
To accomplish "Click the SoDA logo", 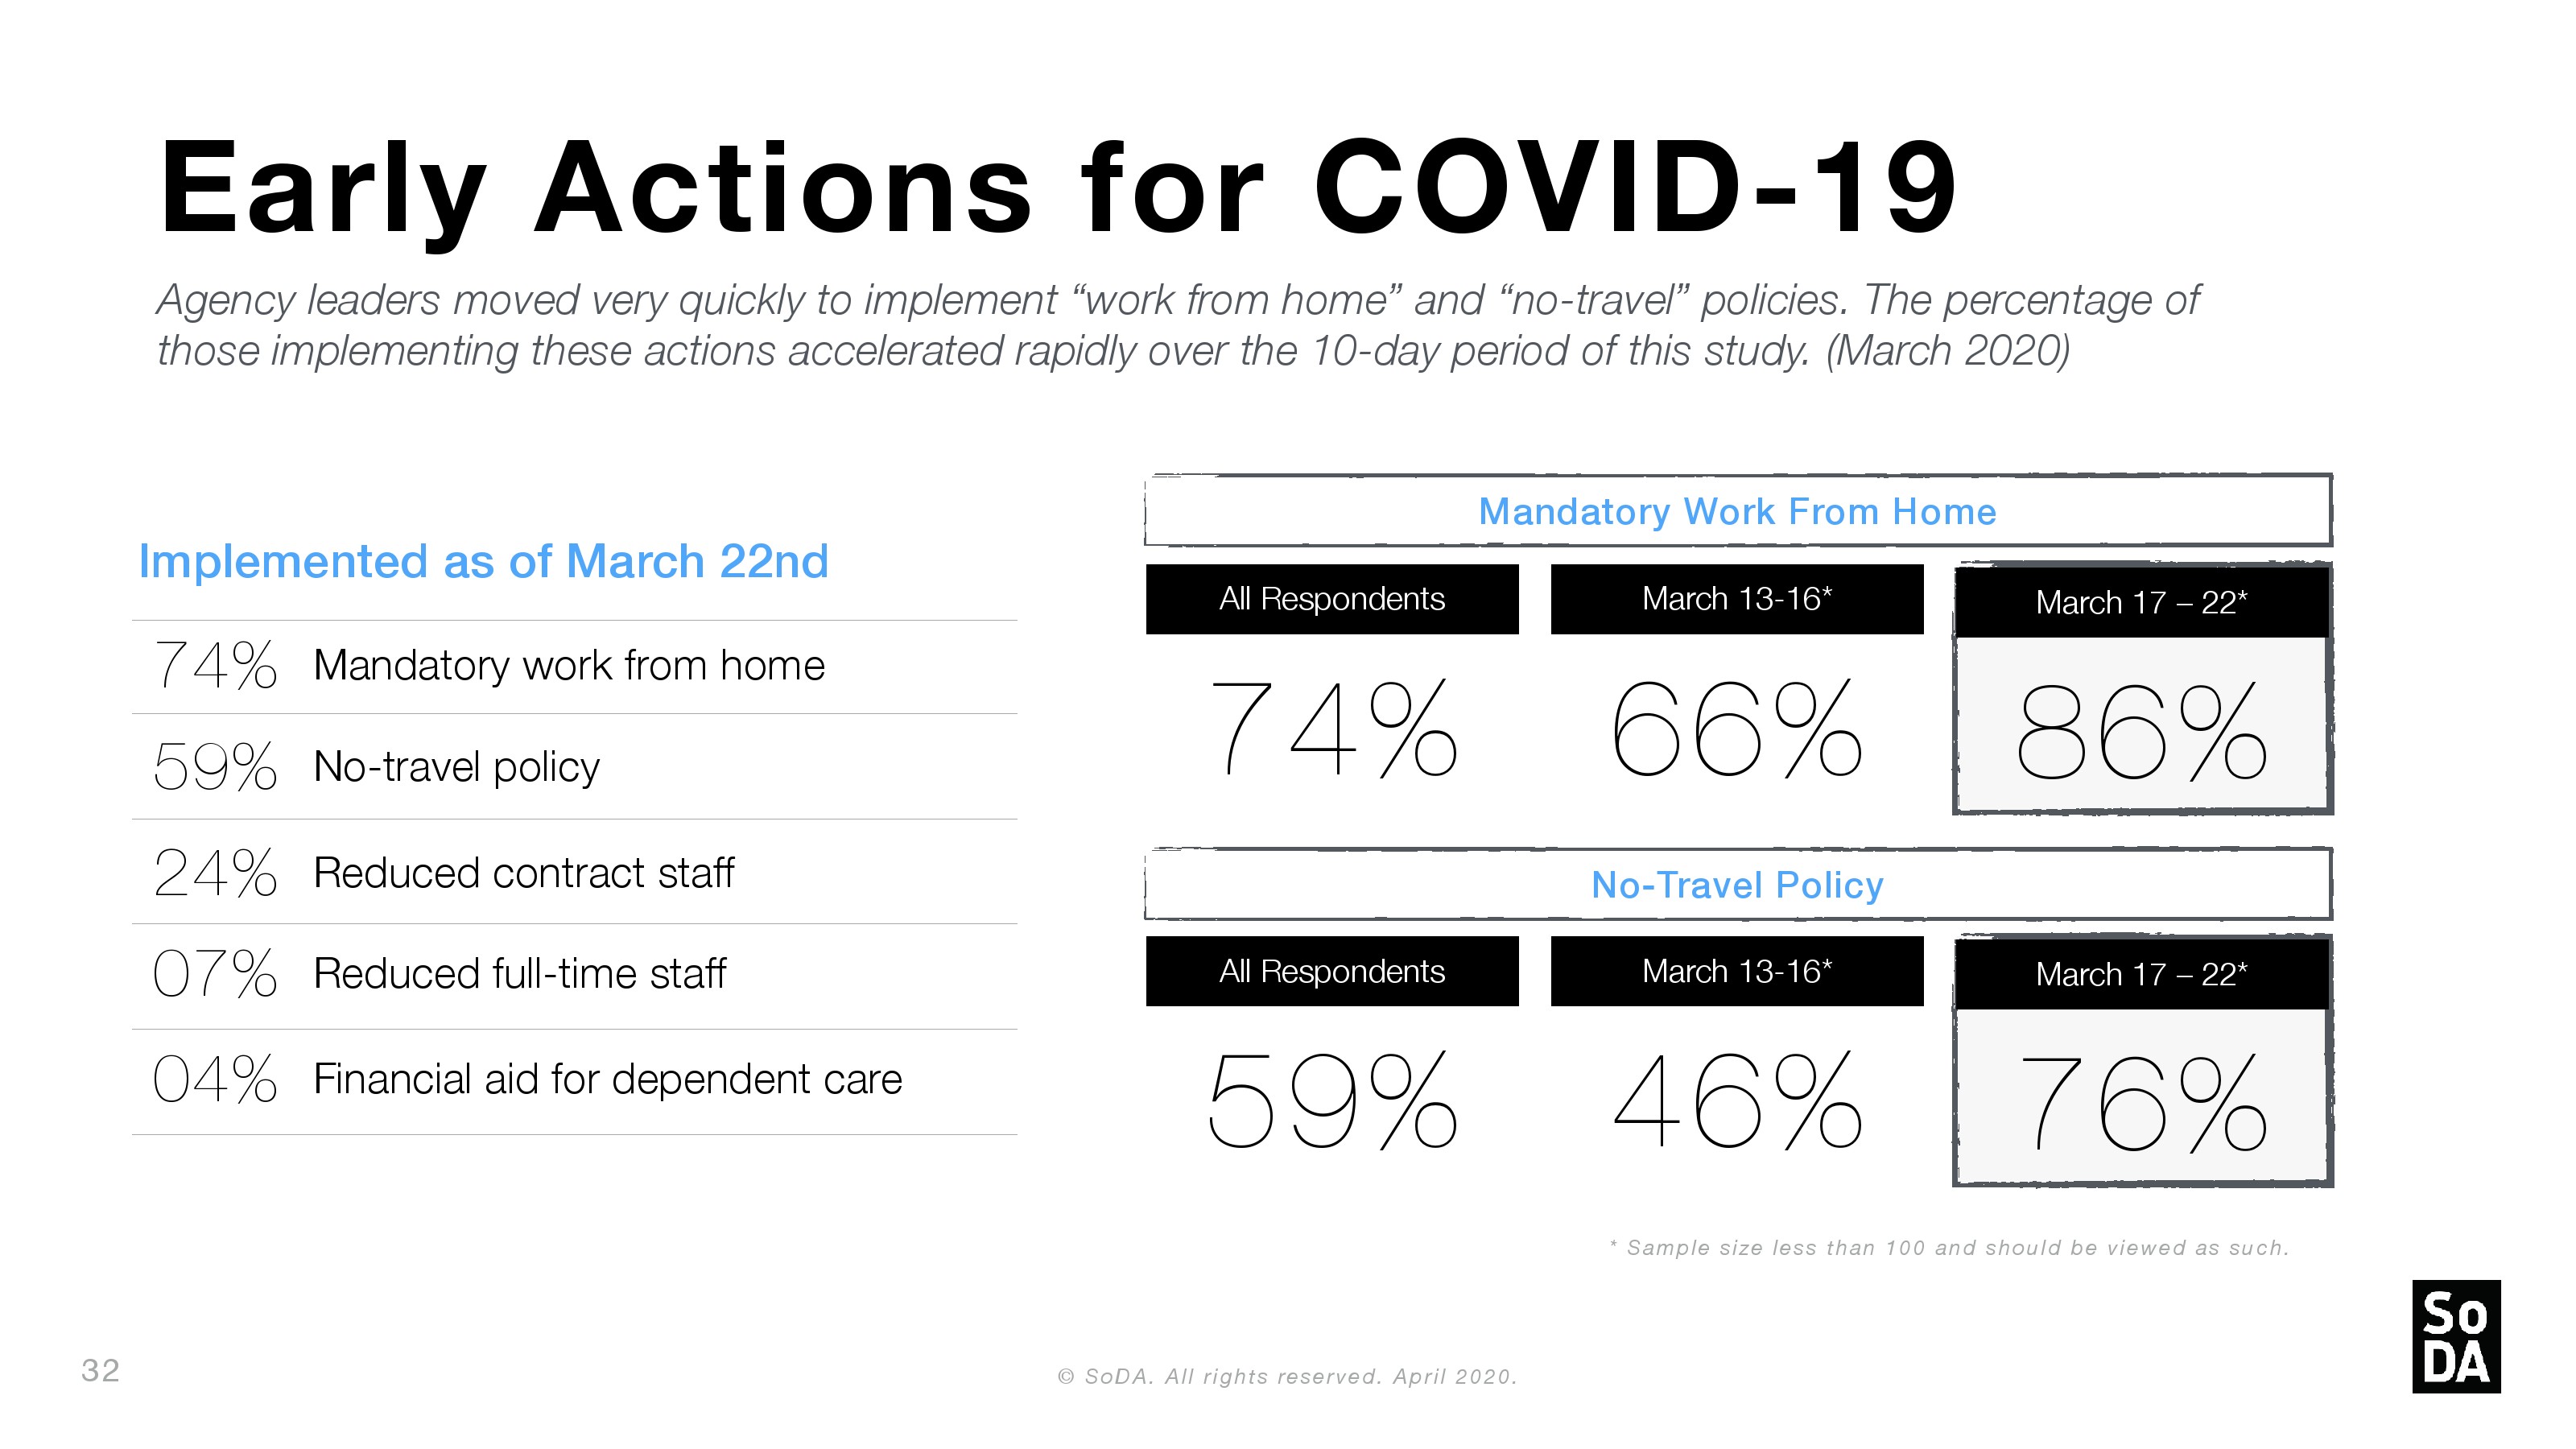I will click(2455, 1336).
